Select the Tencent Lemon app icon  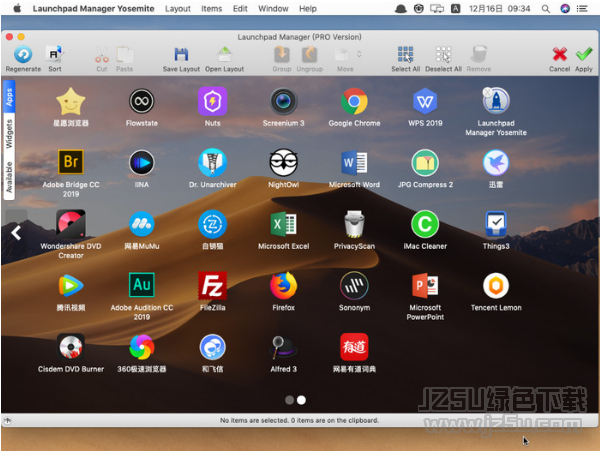pos(496,285)
